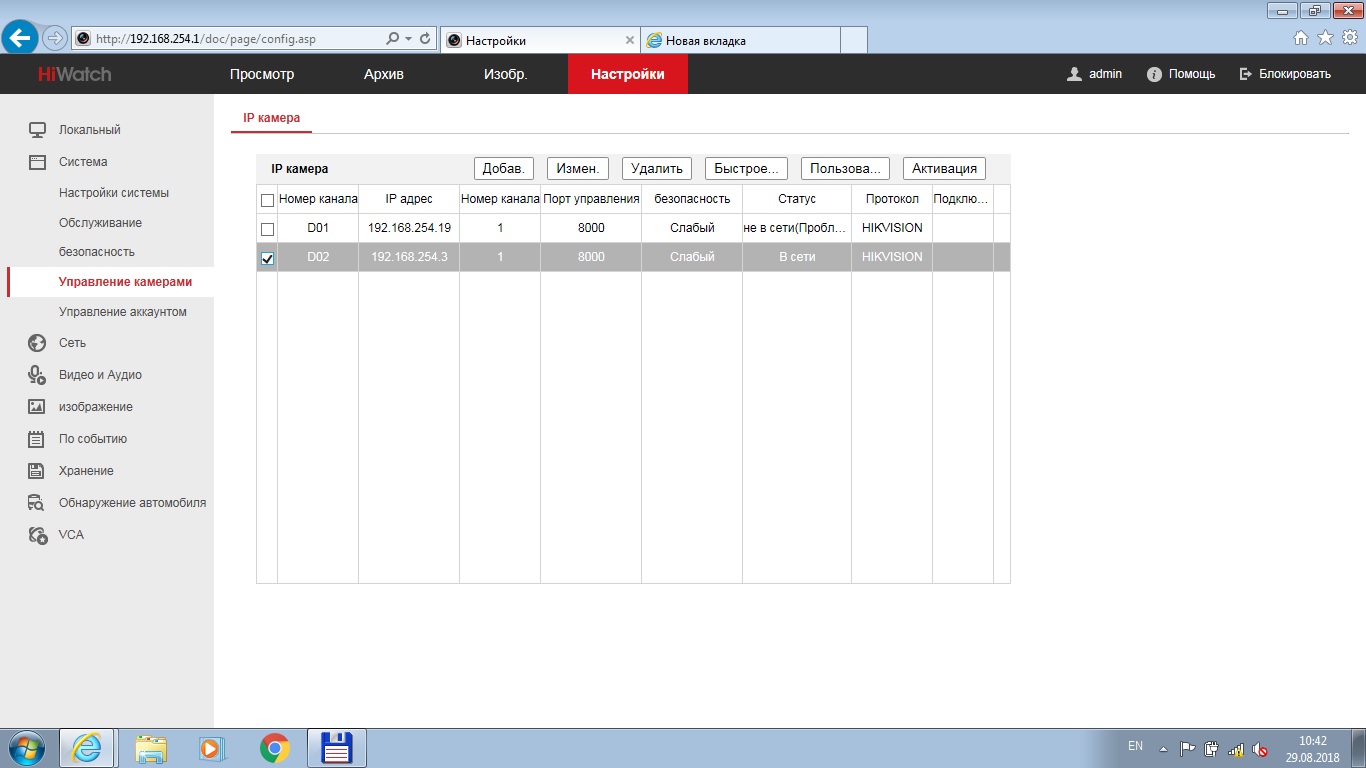Switch to the IP камера tab

(x=272, y=118)
